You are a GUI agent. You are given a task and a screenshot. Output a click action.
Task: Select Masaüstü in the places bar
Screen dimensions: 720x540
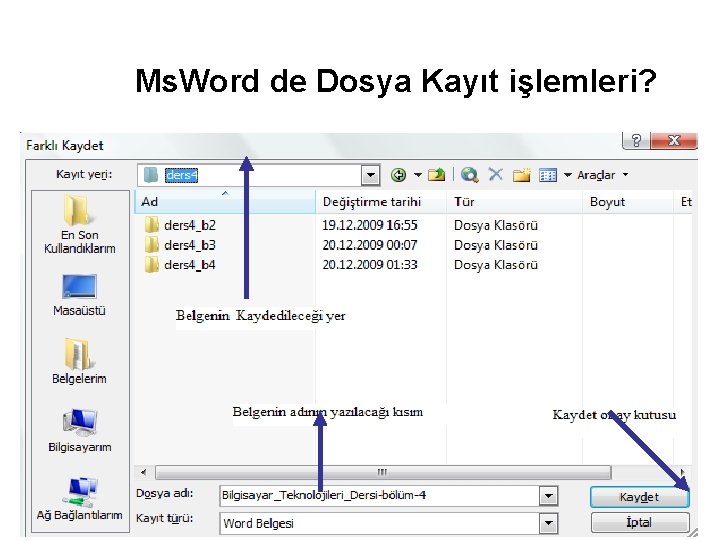(79, 295)
